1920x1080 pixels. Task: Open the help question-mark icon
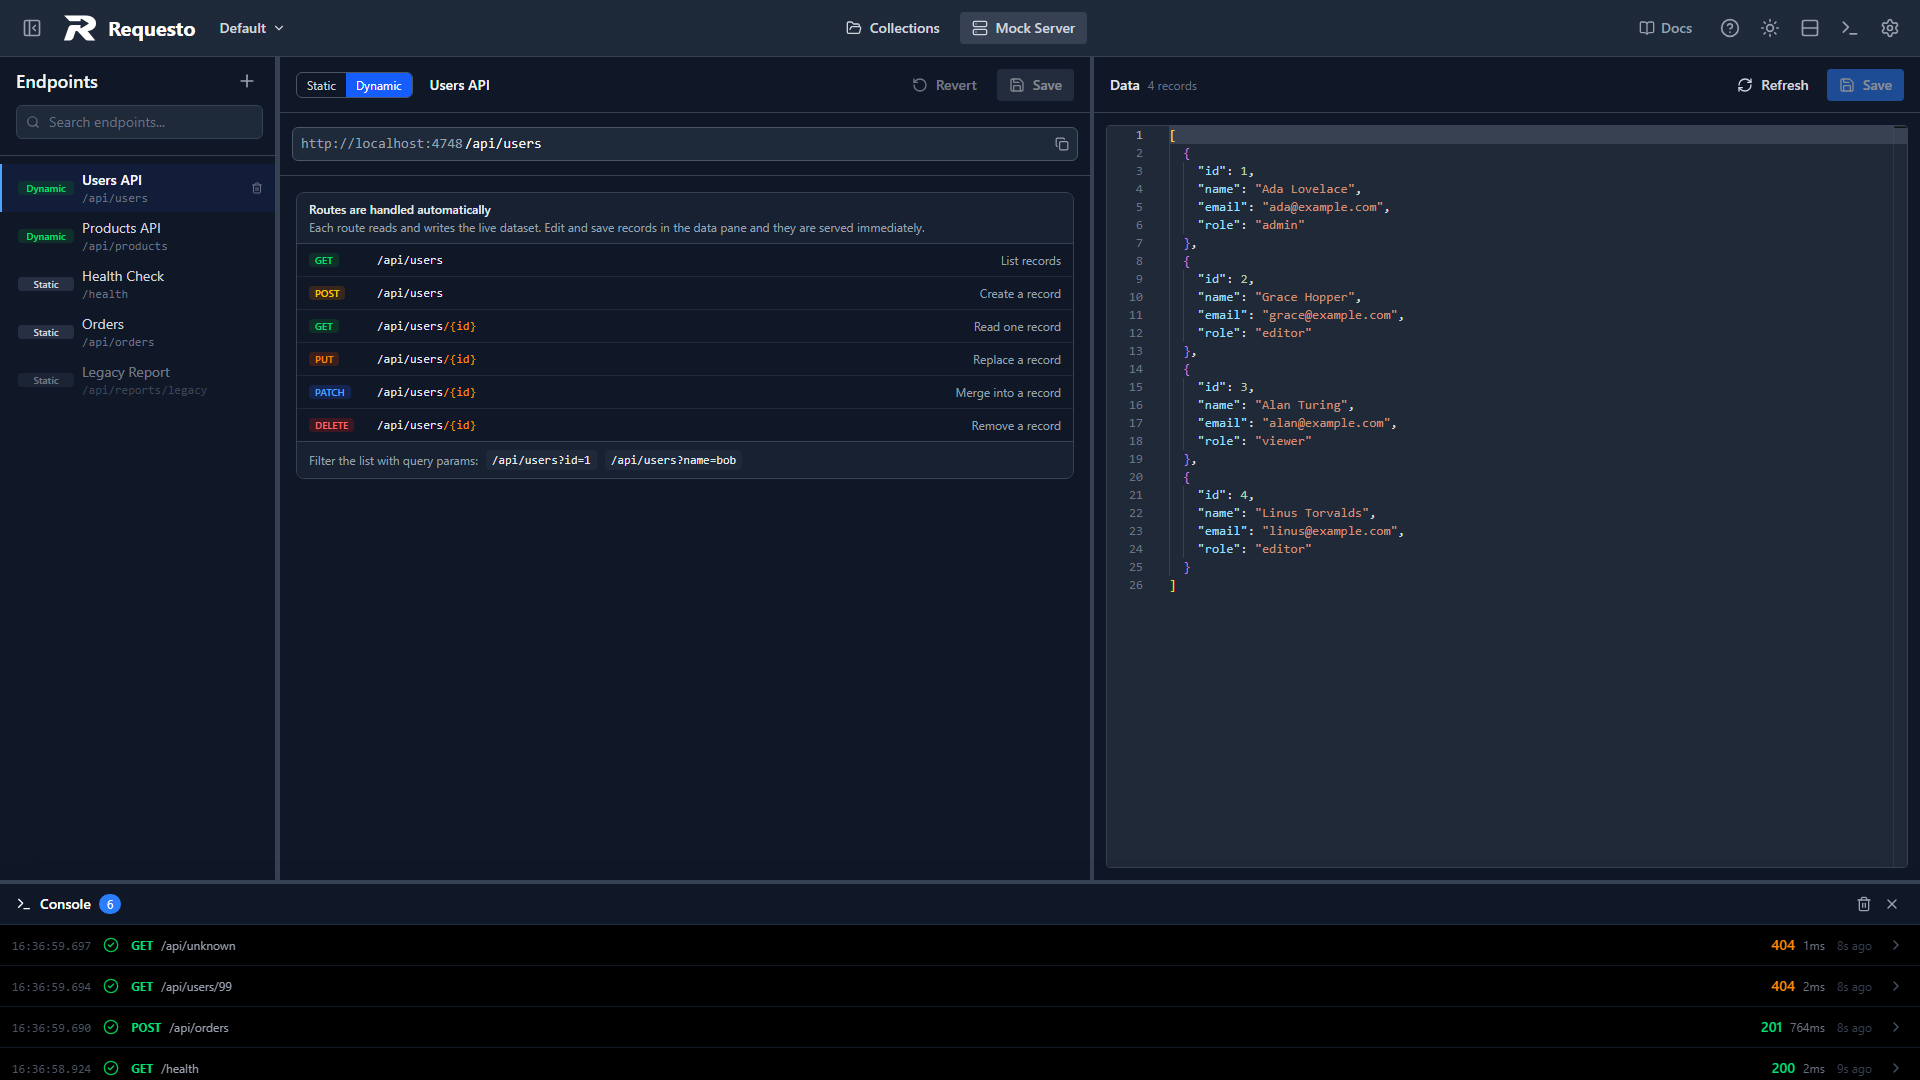pyautogui.click(x=1730, y=28)
